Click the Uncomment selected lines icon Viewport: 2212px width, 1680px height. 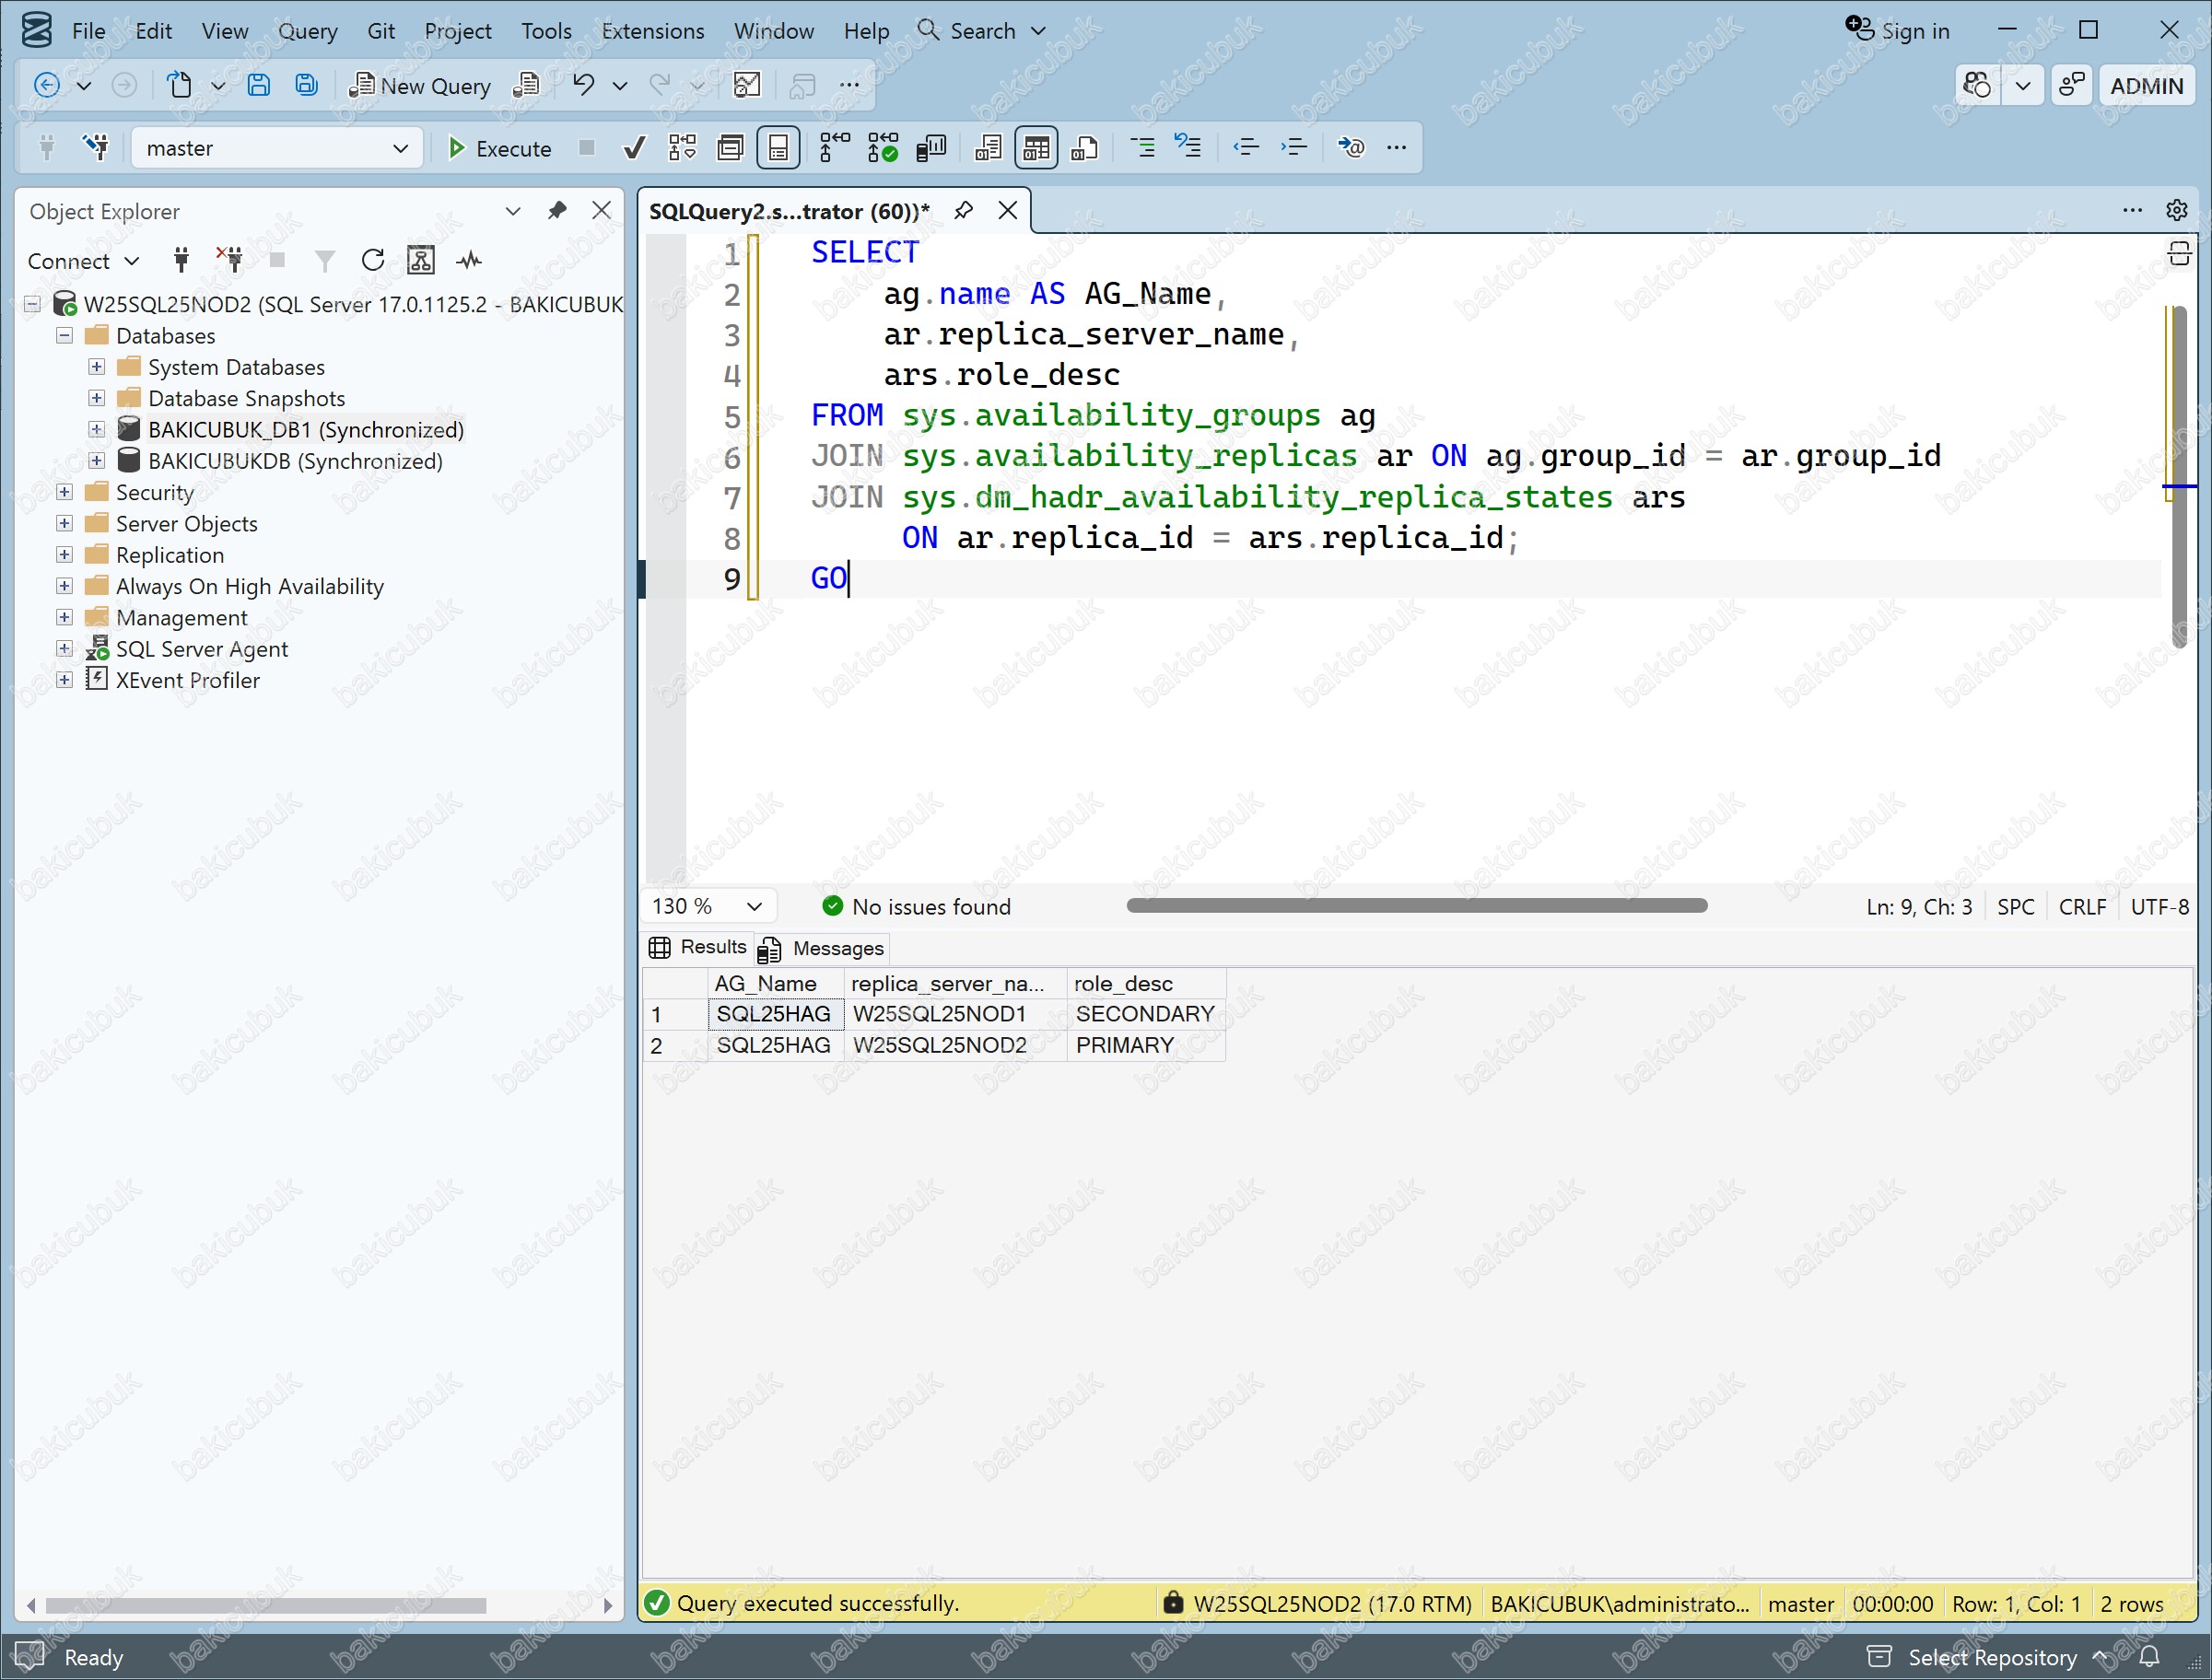(1188, 147)
